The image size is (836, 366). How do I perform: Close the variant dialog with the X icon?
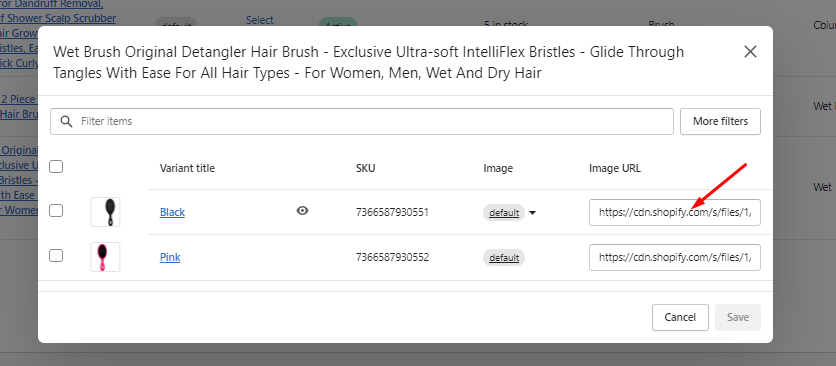pos(750,52)
